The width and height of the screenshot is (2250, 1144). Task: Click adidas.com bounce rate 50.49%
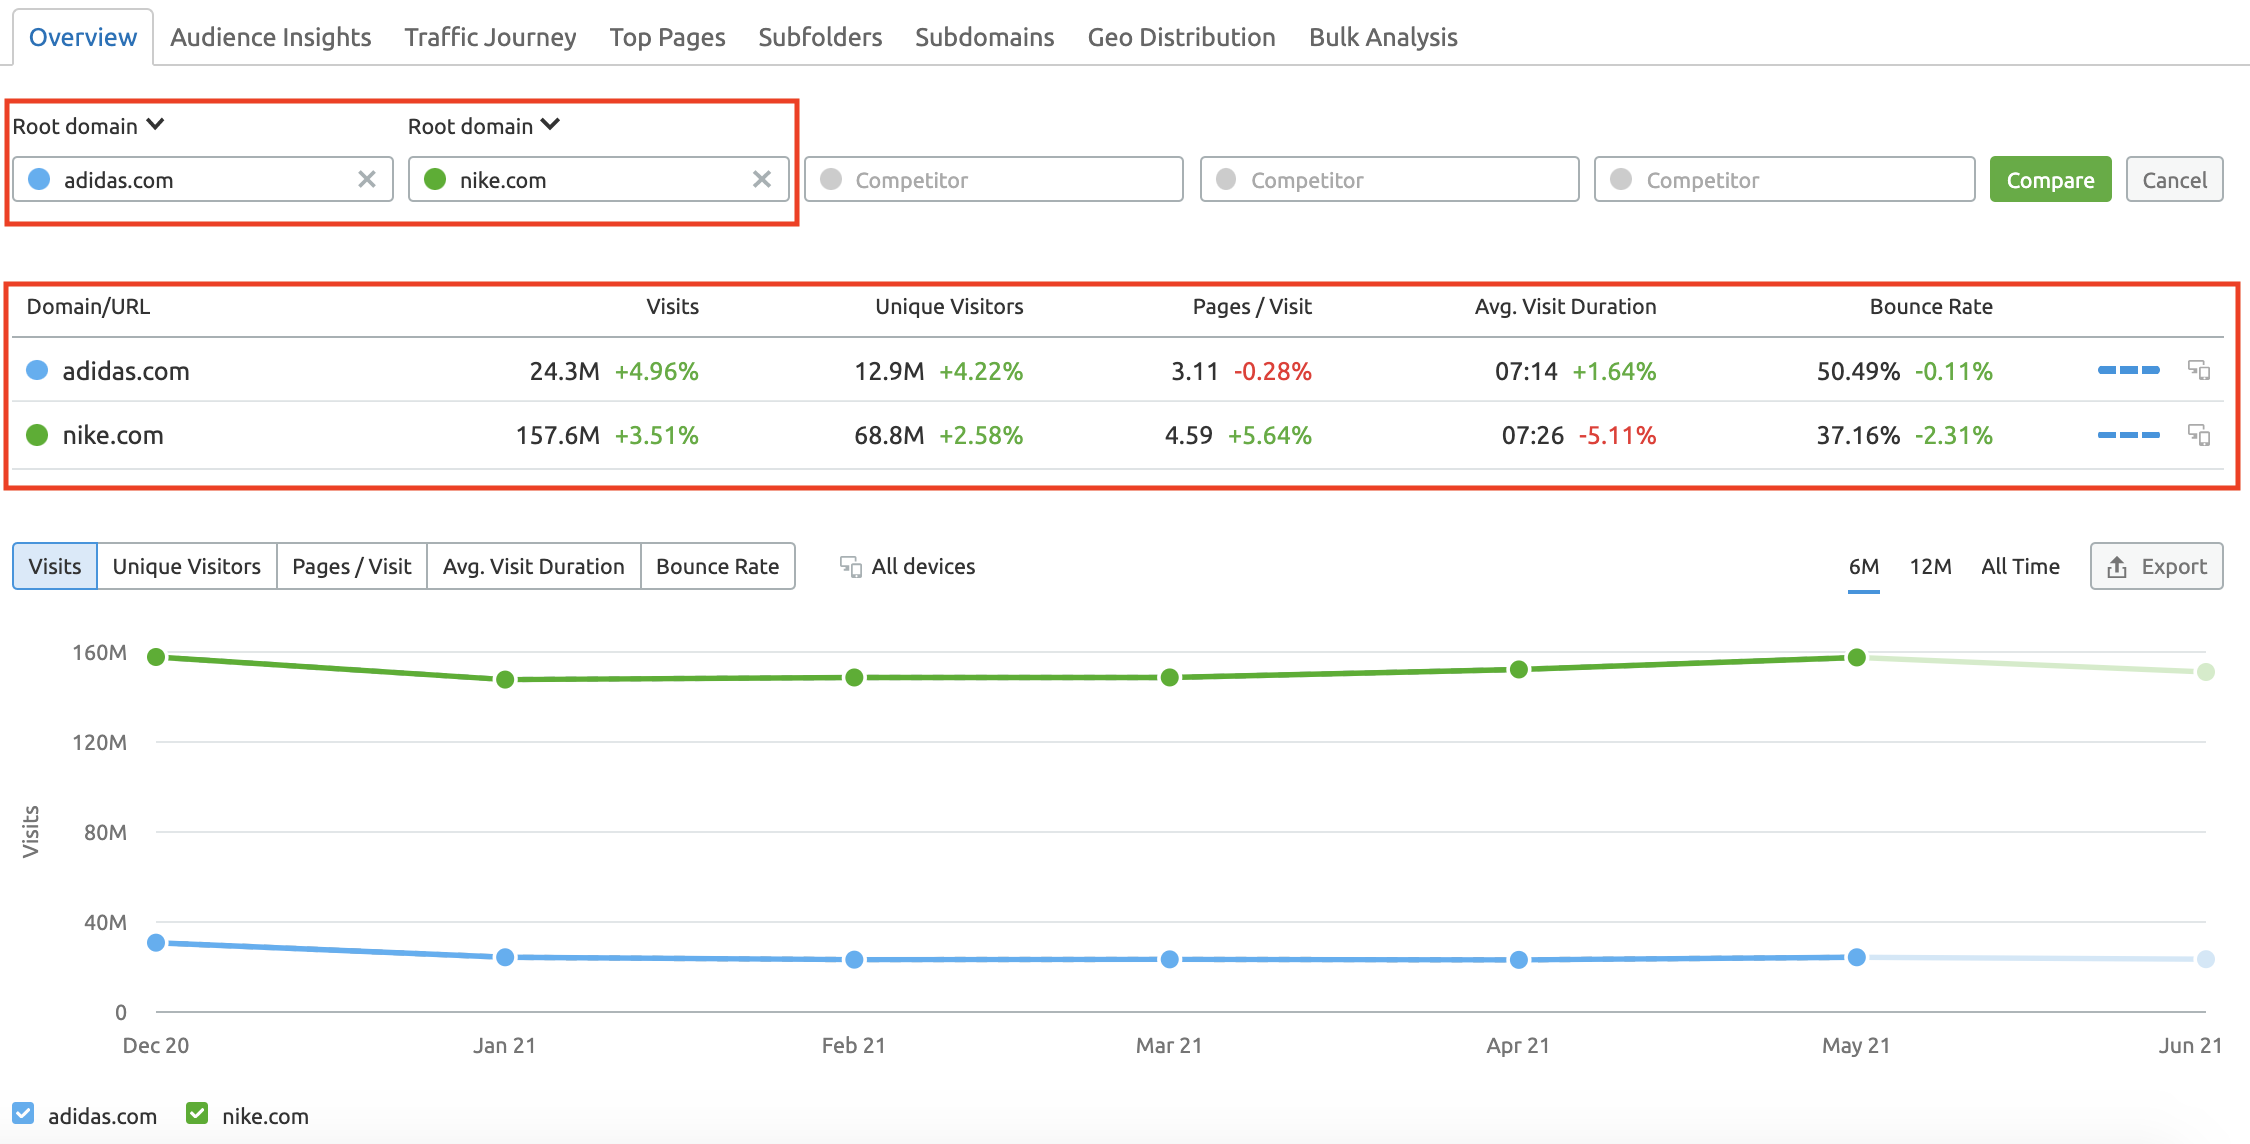[x=1858, y=371]
